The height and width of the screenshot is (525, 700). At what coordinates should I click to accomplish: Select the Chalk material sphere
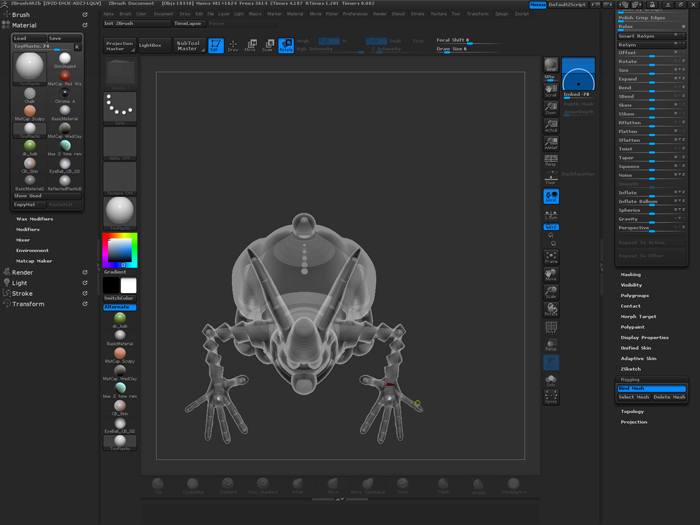pyautogui.click(x=29, y=95)
